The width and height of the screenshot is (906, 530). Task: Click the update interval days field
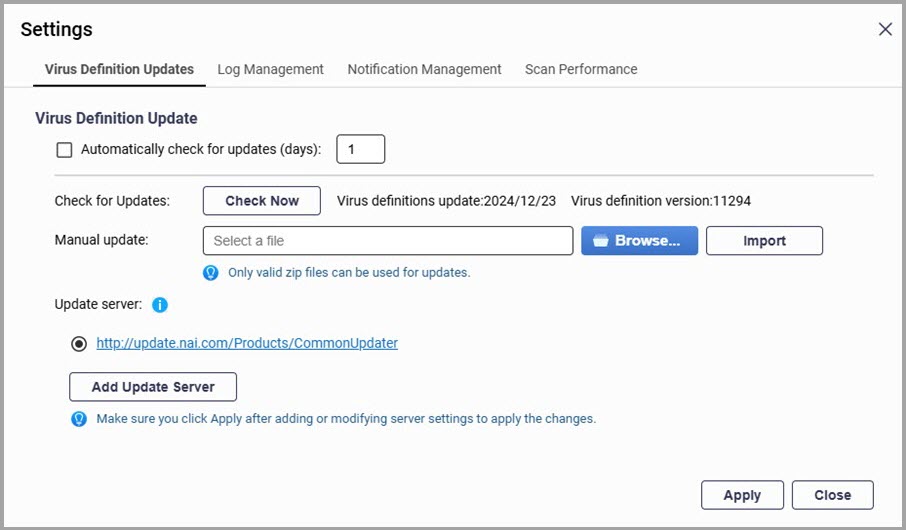pyautogui.click(x=361, y=149)
